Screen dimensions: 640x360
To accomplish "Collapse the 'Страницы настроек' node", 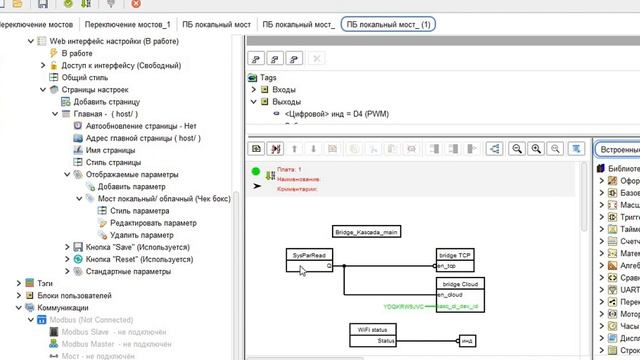I will click(43, 89).
